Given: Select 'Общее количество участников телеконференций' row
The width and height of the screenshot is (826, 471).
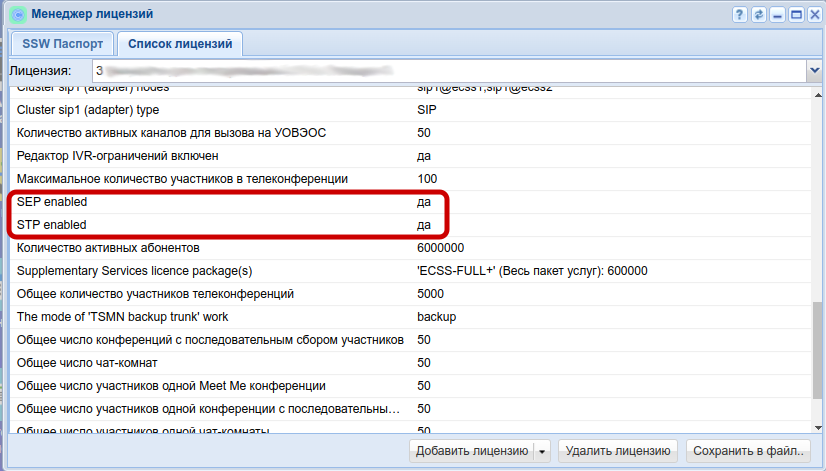Looking at the screenshot, I should click(410, 294).
